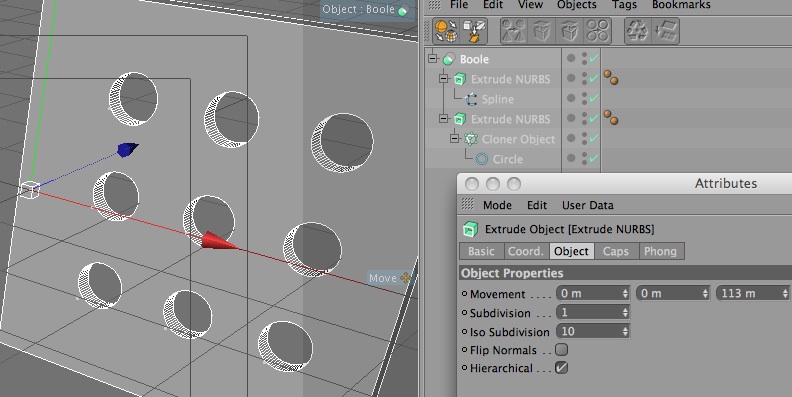Collapse the Extrude NURBS node containing Spline

click(x=443, y=78)
